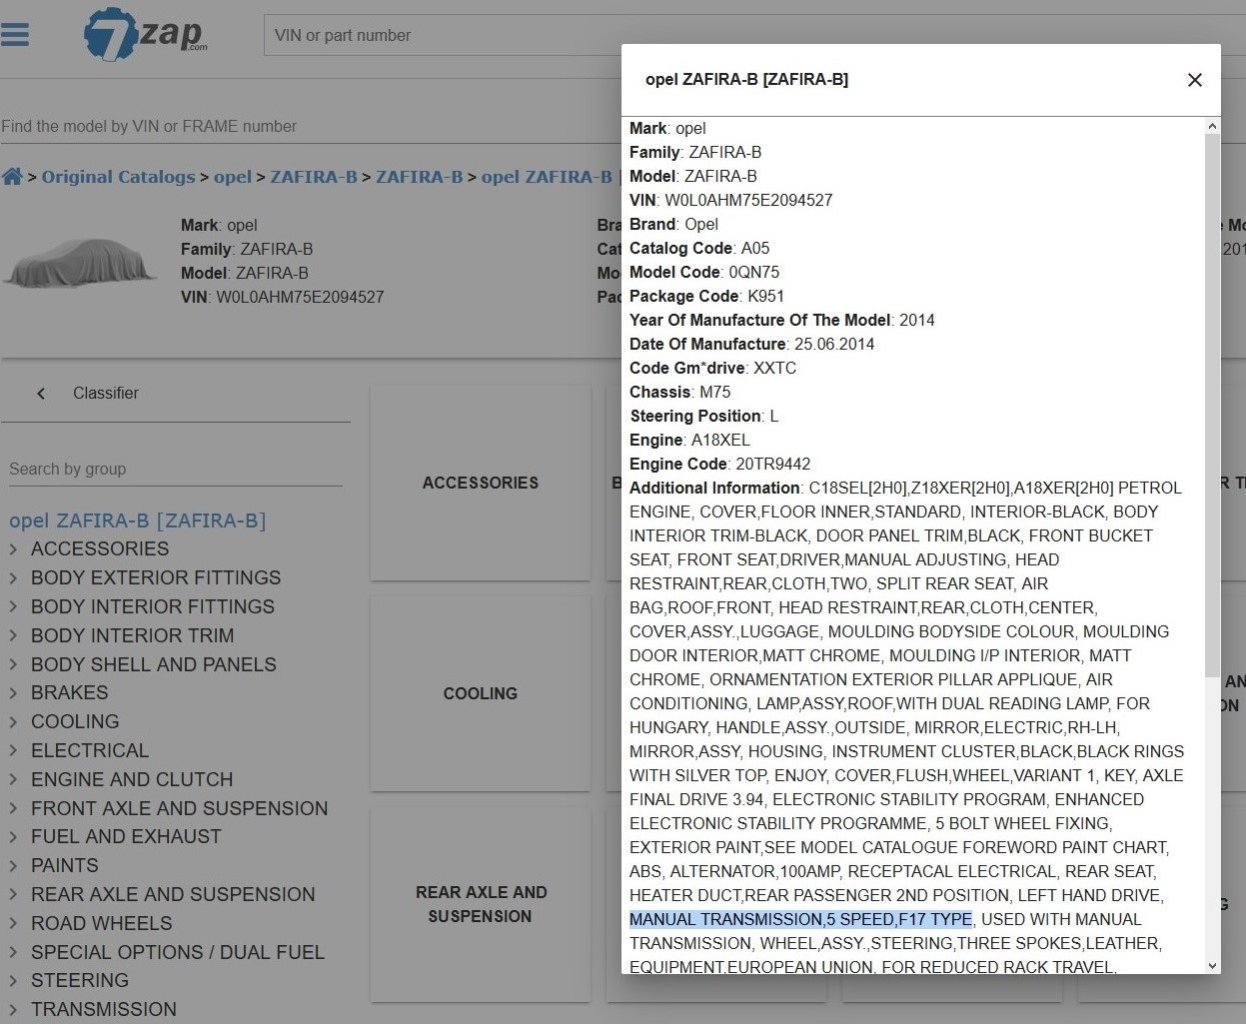The image size is (1246, 1024).
Task: Open the hamburger menu icon
Action: pyautogui.click(x=15, y=35)
